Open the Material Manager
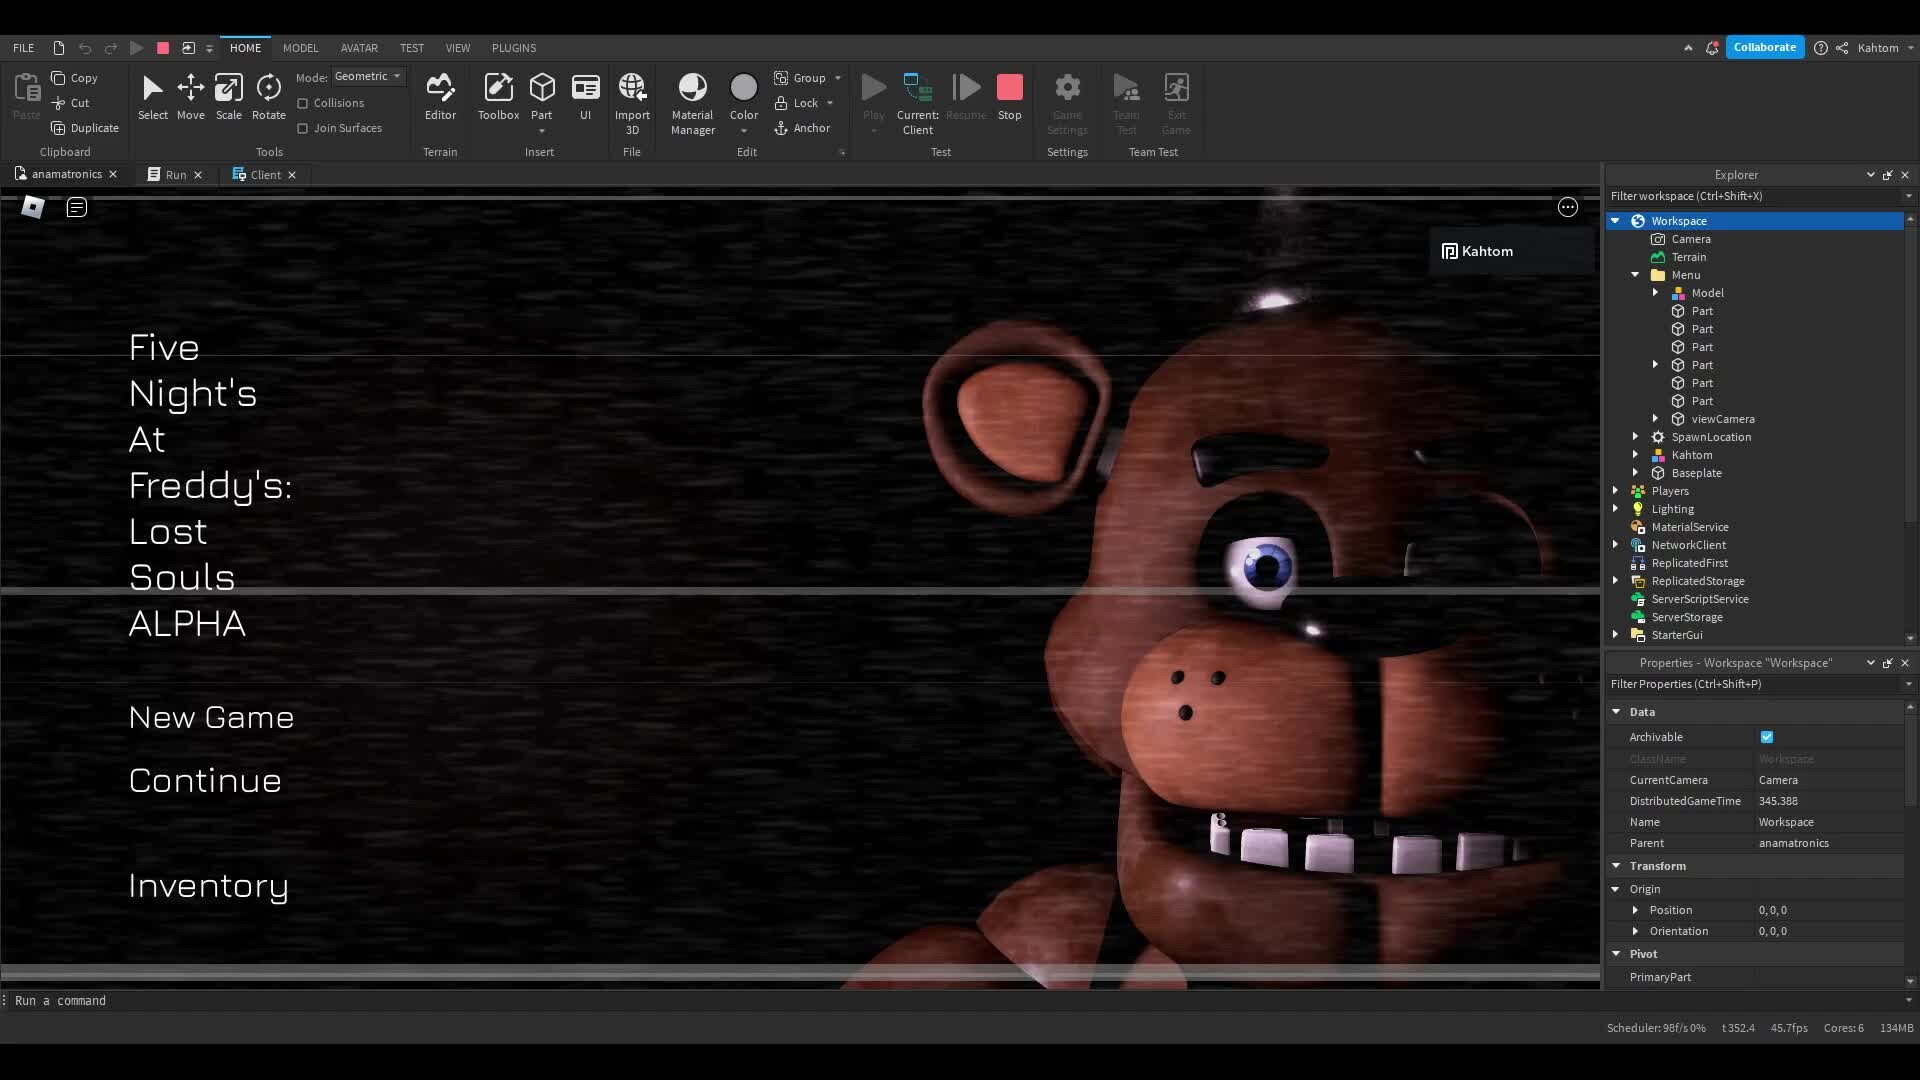 point(692,98)
